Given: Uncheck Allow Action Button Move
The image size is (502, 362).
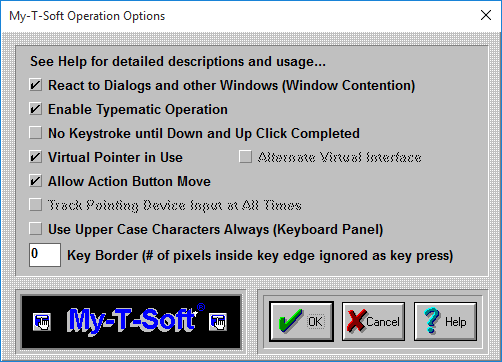Looking at the screenshot, I should (x=35, y=181).
